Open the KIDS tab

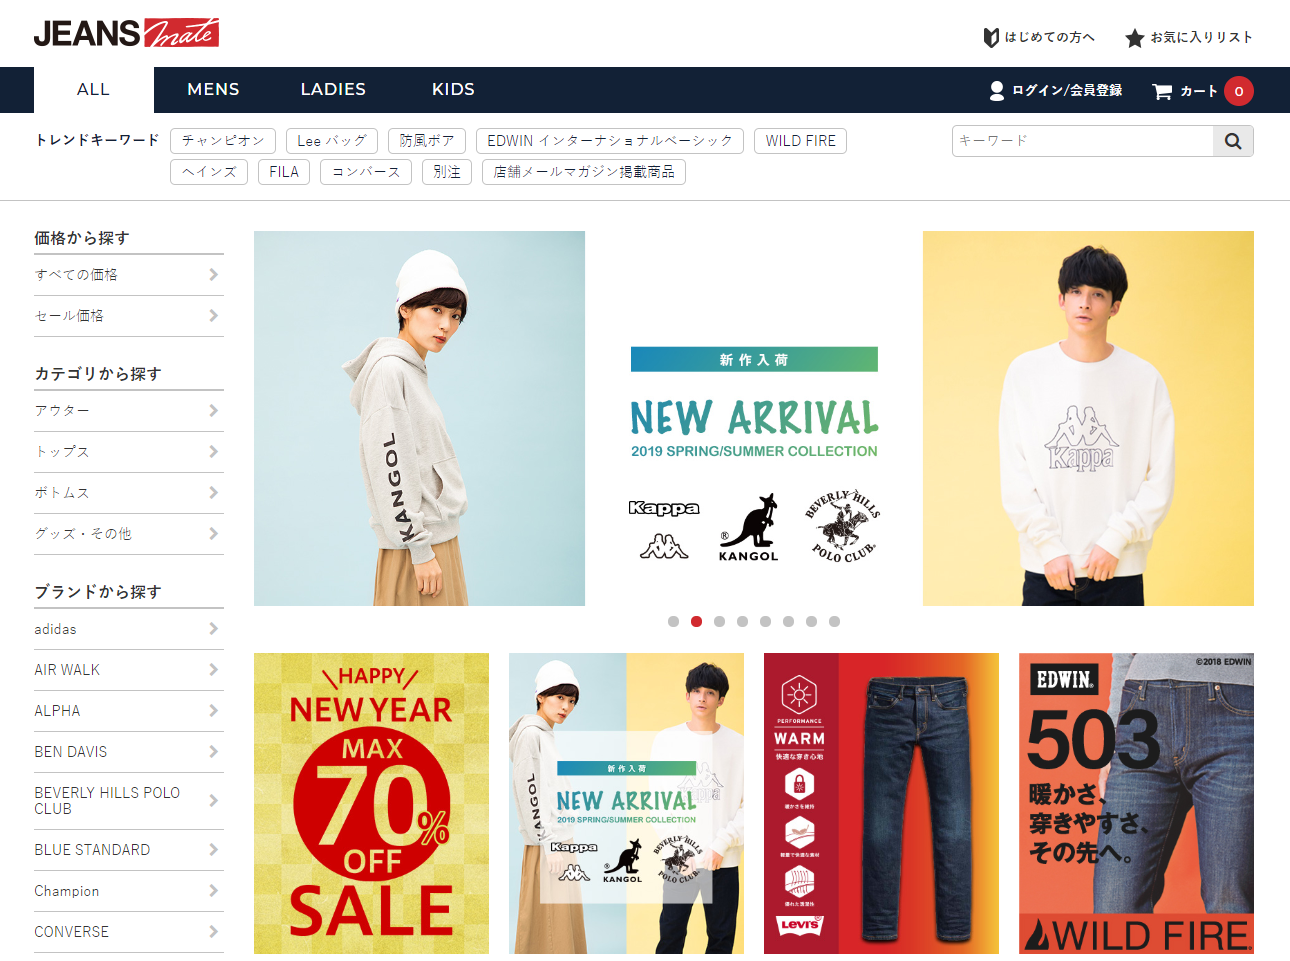click(x=453, y=90)
